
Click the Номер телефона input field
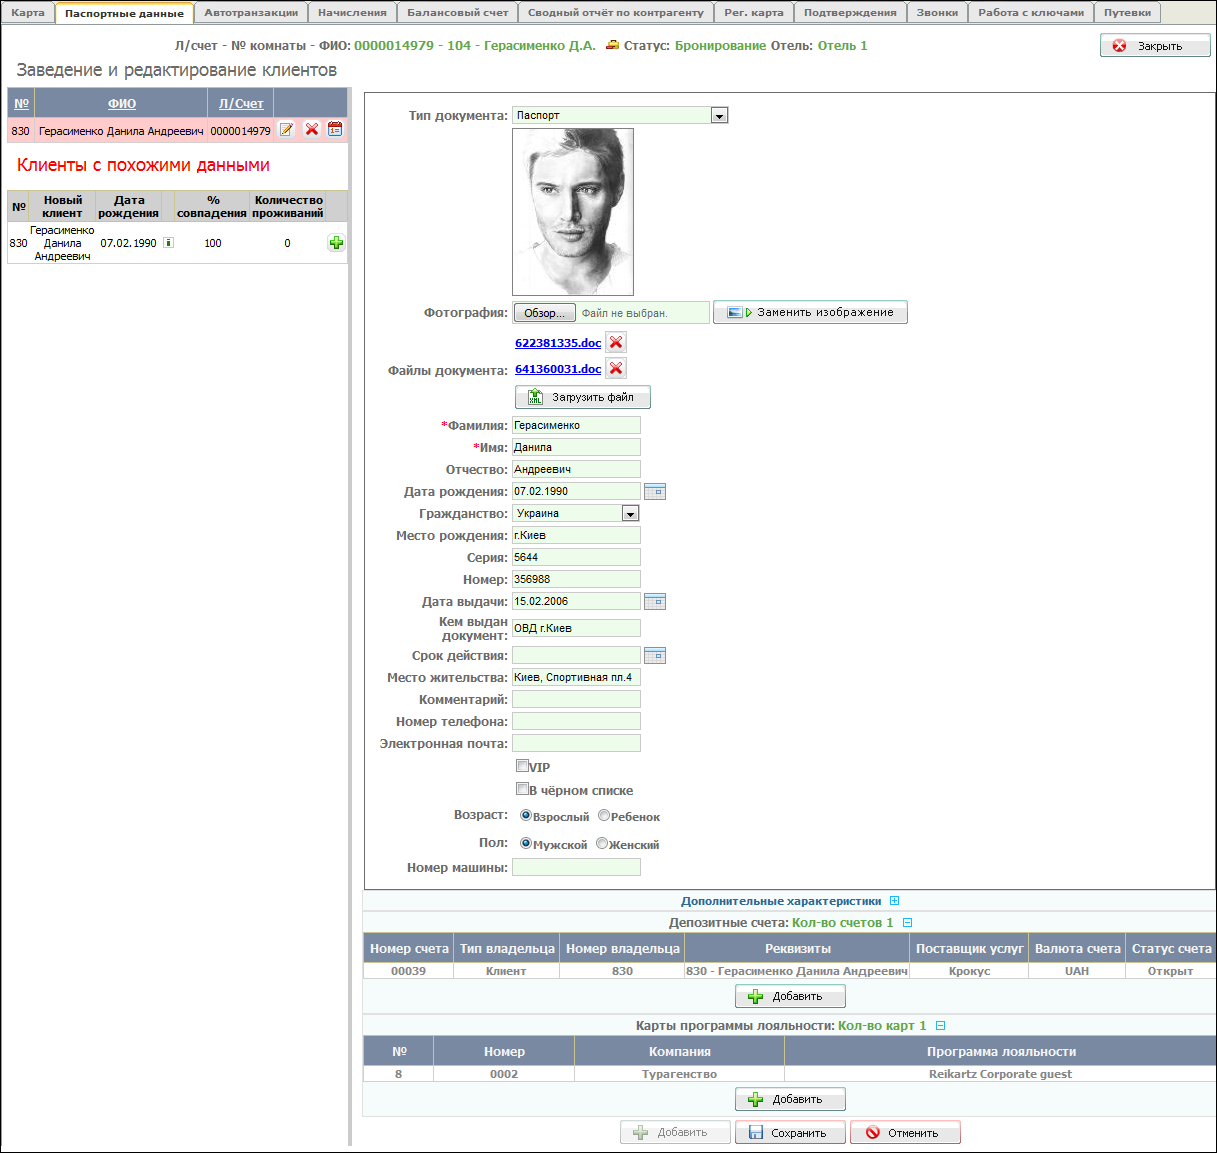576,721
